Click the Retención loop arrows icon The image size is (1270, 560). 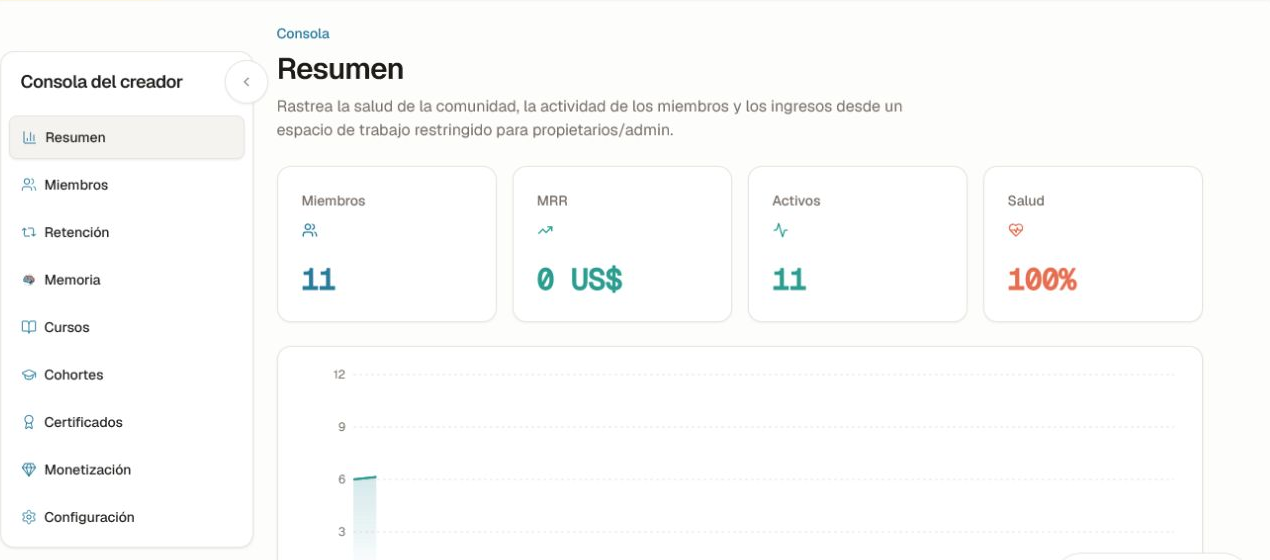tap(29, 232)
